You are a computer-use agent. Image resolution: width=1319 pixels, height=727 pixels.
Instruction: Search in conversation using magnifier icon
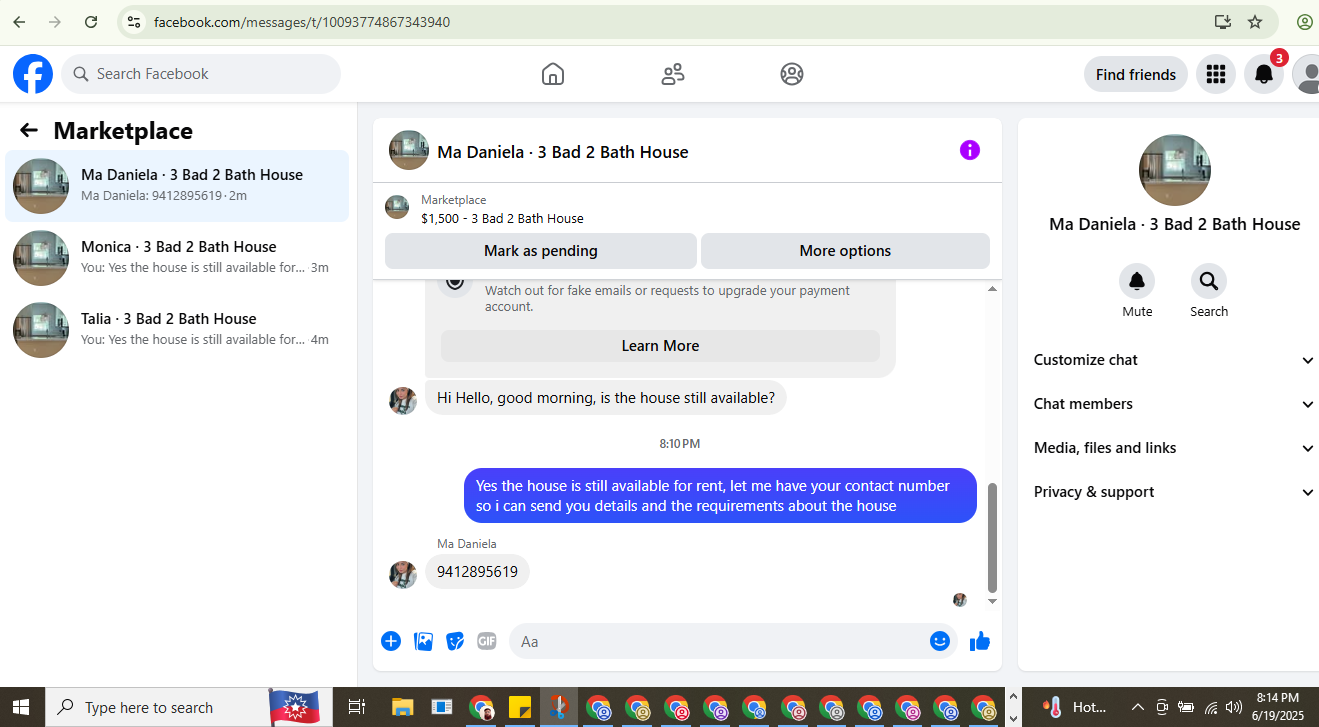(x=1209, y=281)
